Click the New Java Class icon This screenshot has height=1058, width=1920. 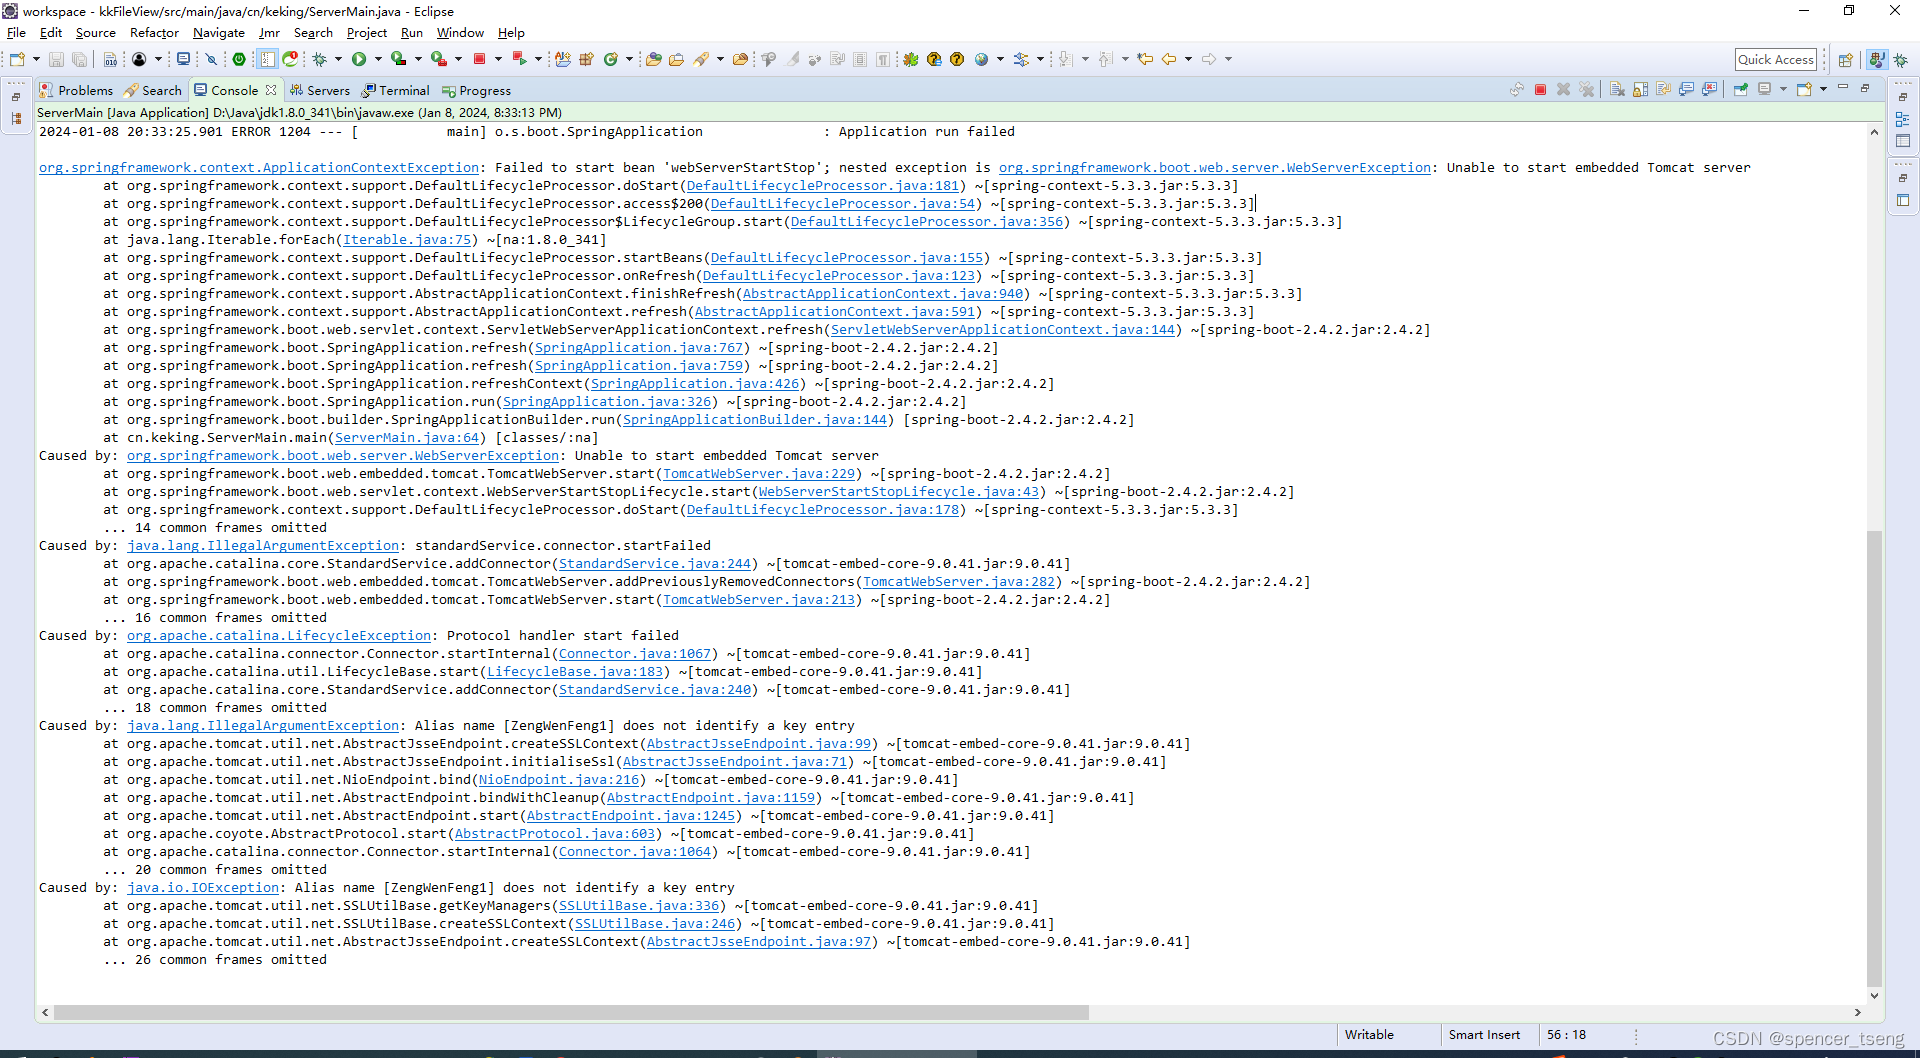click(610, 59)
